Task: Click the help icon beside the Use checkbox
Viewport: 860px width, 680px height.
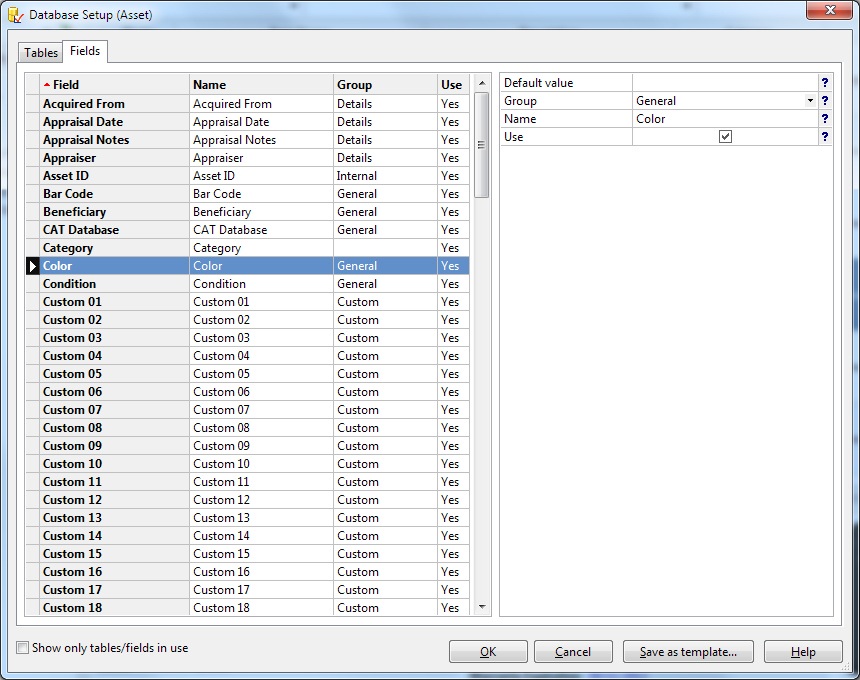Action: click(x=824, y=137)
